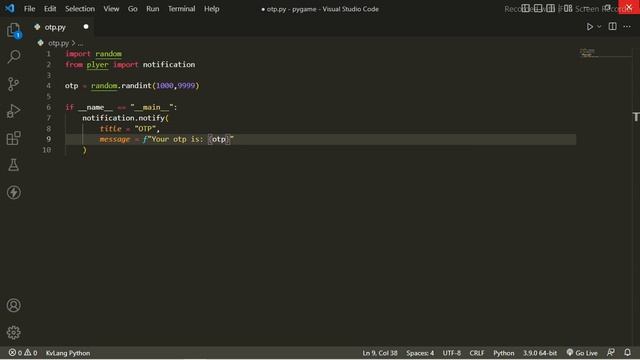Click message keyword on line 9
The height and width of the screenshot is (360, 640).
coord(115,139)
